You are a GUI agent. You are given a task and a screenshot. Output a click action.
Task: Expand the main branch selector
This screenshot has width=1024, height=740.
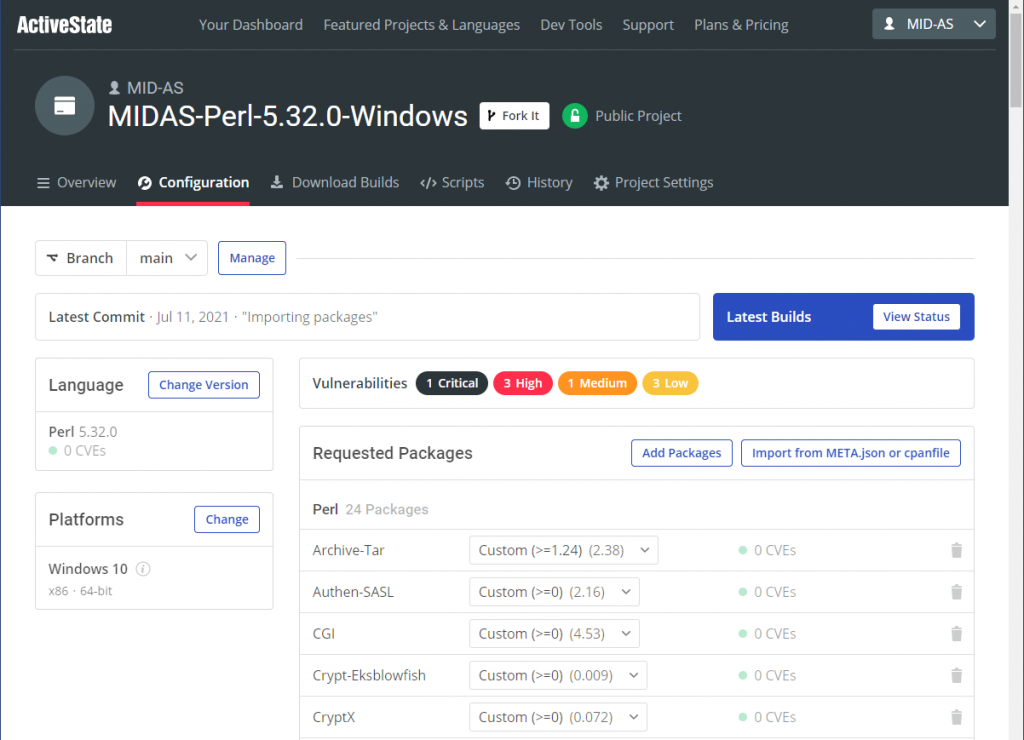(x=167, y=258)
